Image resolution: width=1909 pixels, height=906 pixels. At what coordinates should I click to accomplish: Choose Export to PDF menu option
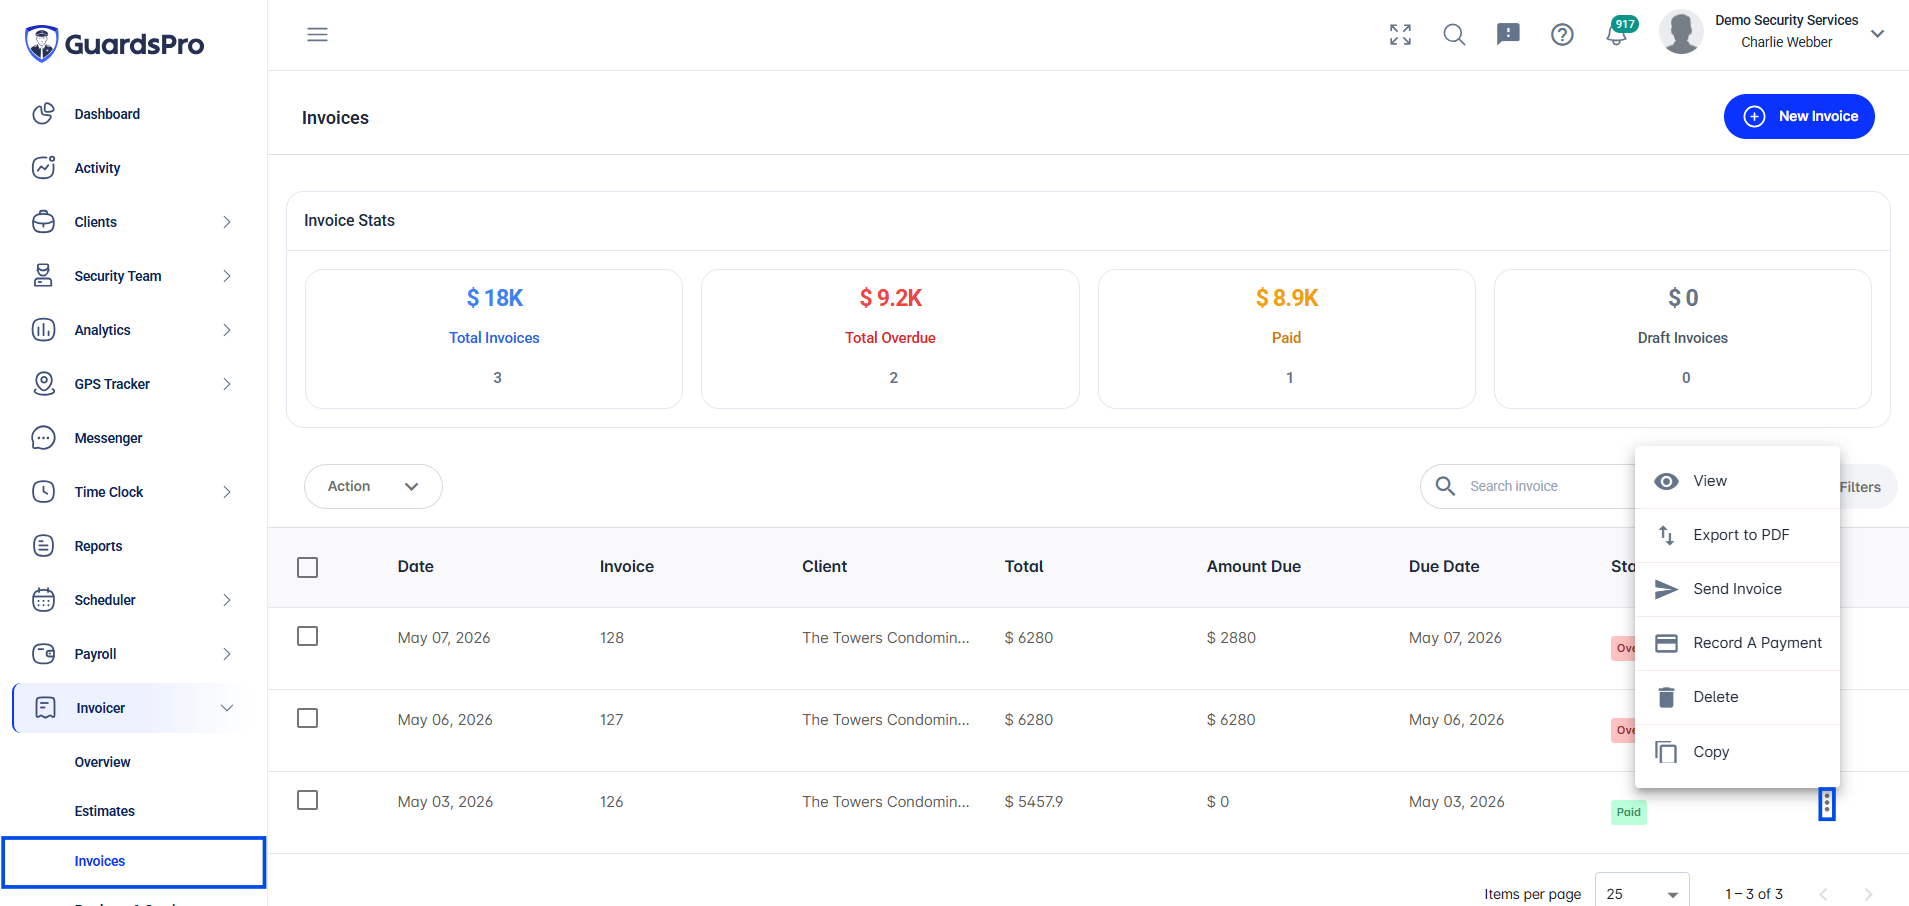[x=1737, y=535]
